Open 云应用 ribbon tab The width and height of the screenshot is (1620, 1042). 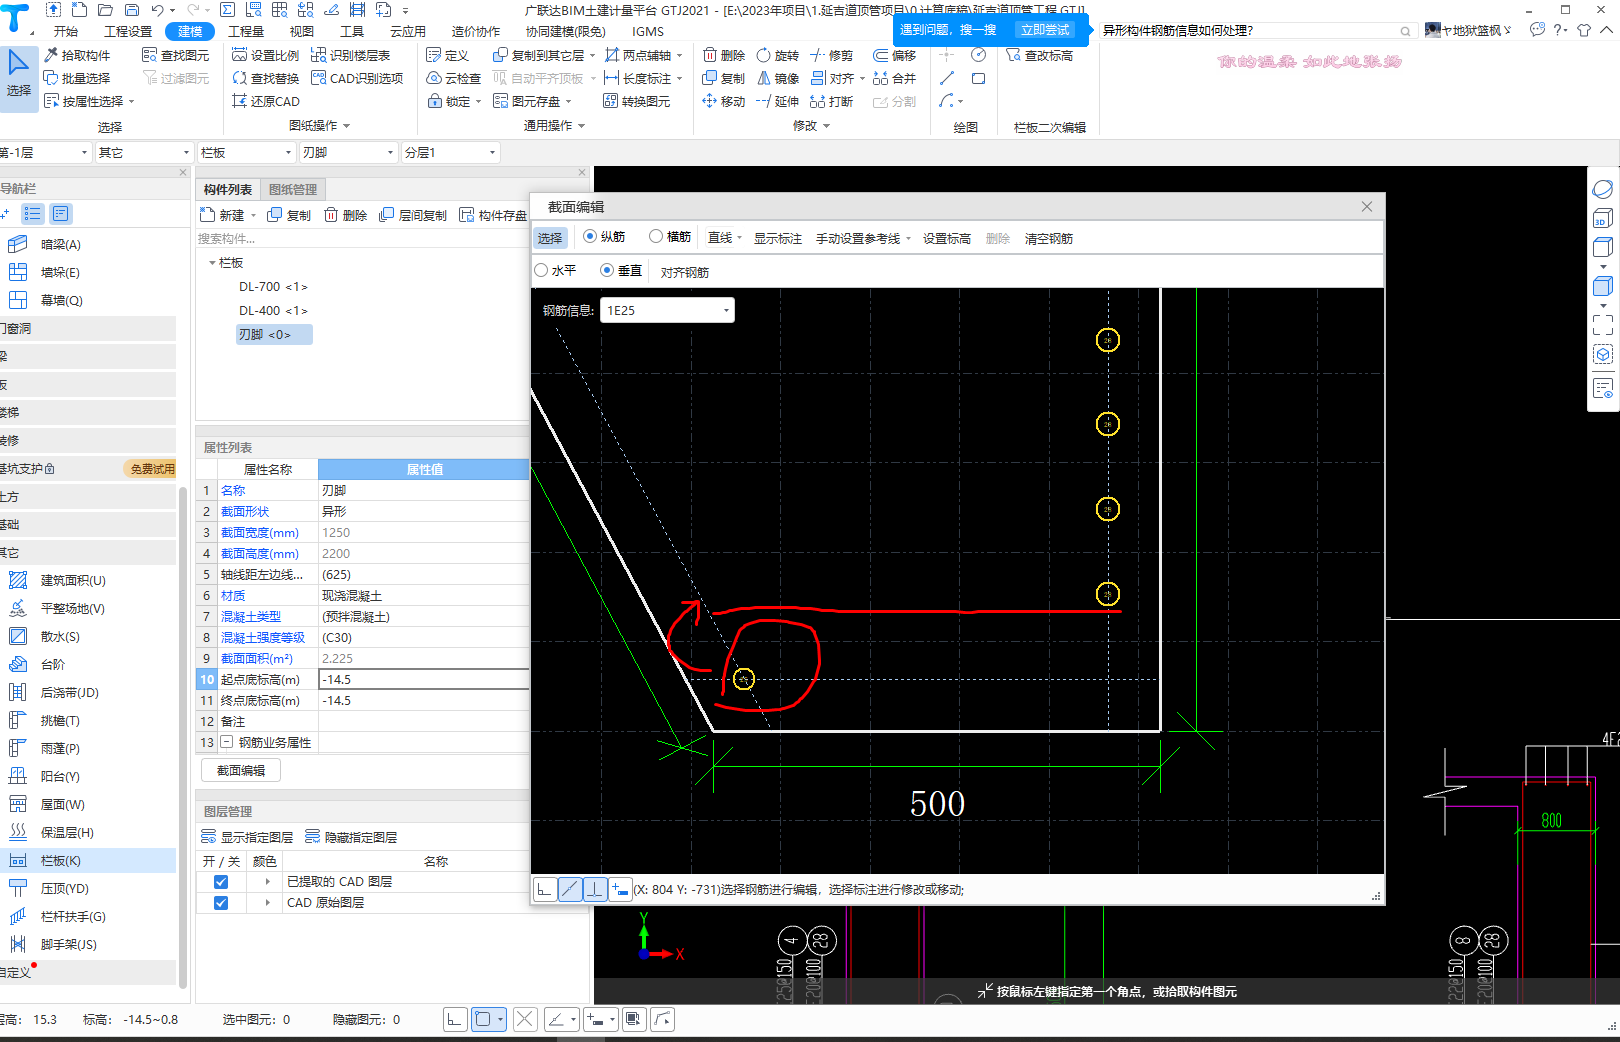pyautogui.click(x=408, y=31)
